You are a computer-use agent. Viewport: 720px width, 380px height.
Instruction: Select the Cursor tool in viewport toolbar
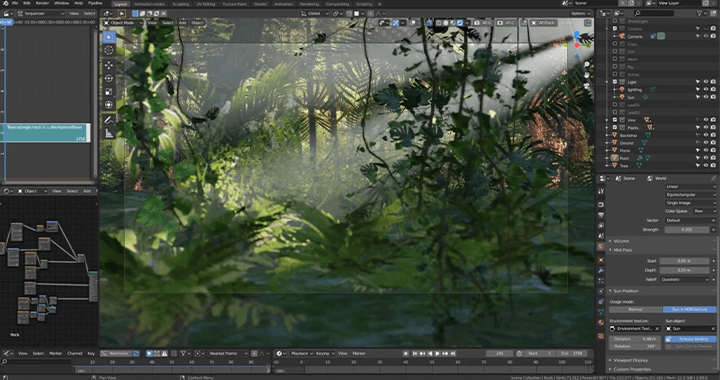point(109,50)
